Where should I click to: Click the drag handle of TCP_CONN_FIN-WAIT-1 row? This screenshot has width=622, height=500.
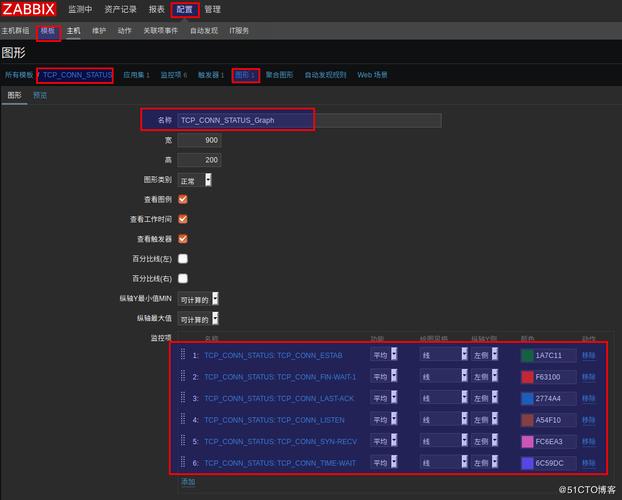point(183,376)
